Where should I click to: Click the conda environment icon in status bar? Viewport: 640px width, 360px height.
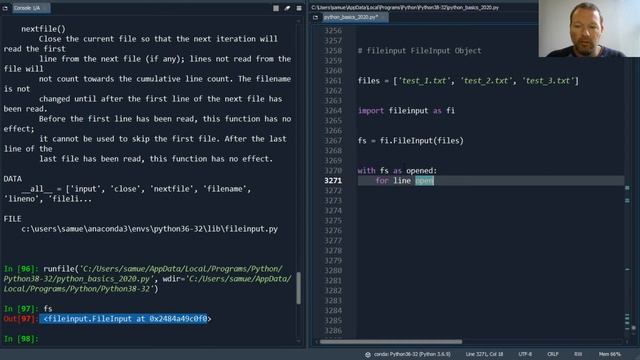pyautogui.click(x=368, y=354)
